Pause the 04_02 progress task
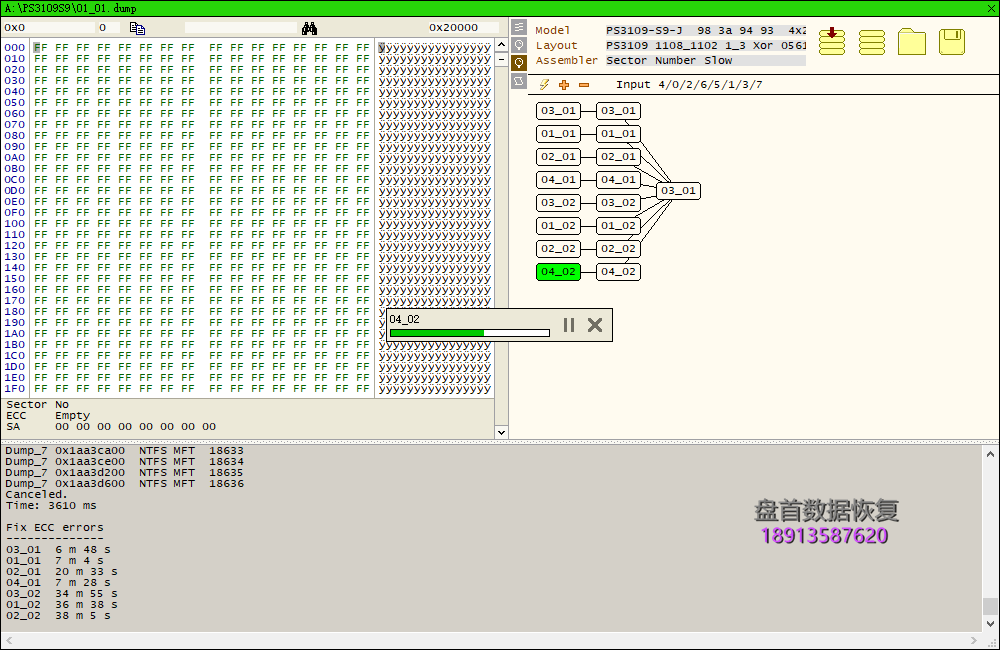This screenshot has height=650, width=1000. point(569,325)
